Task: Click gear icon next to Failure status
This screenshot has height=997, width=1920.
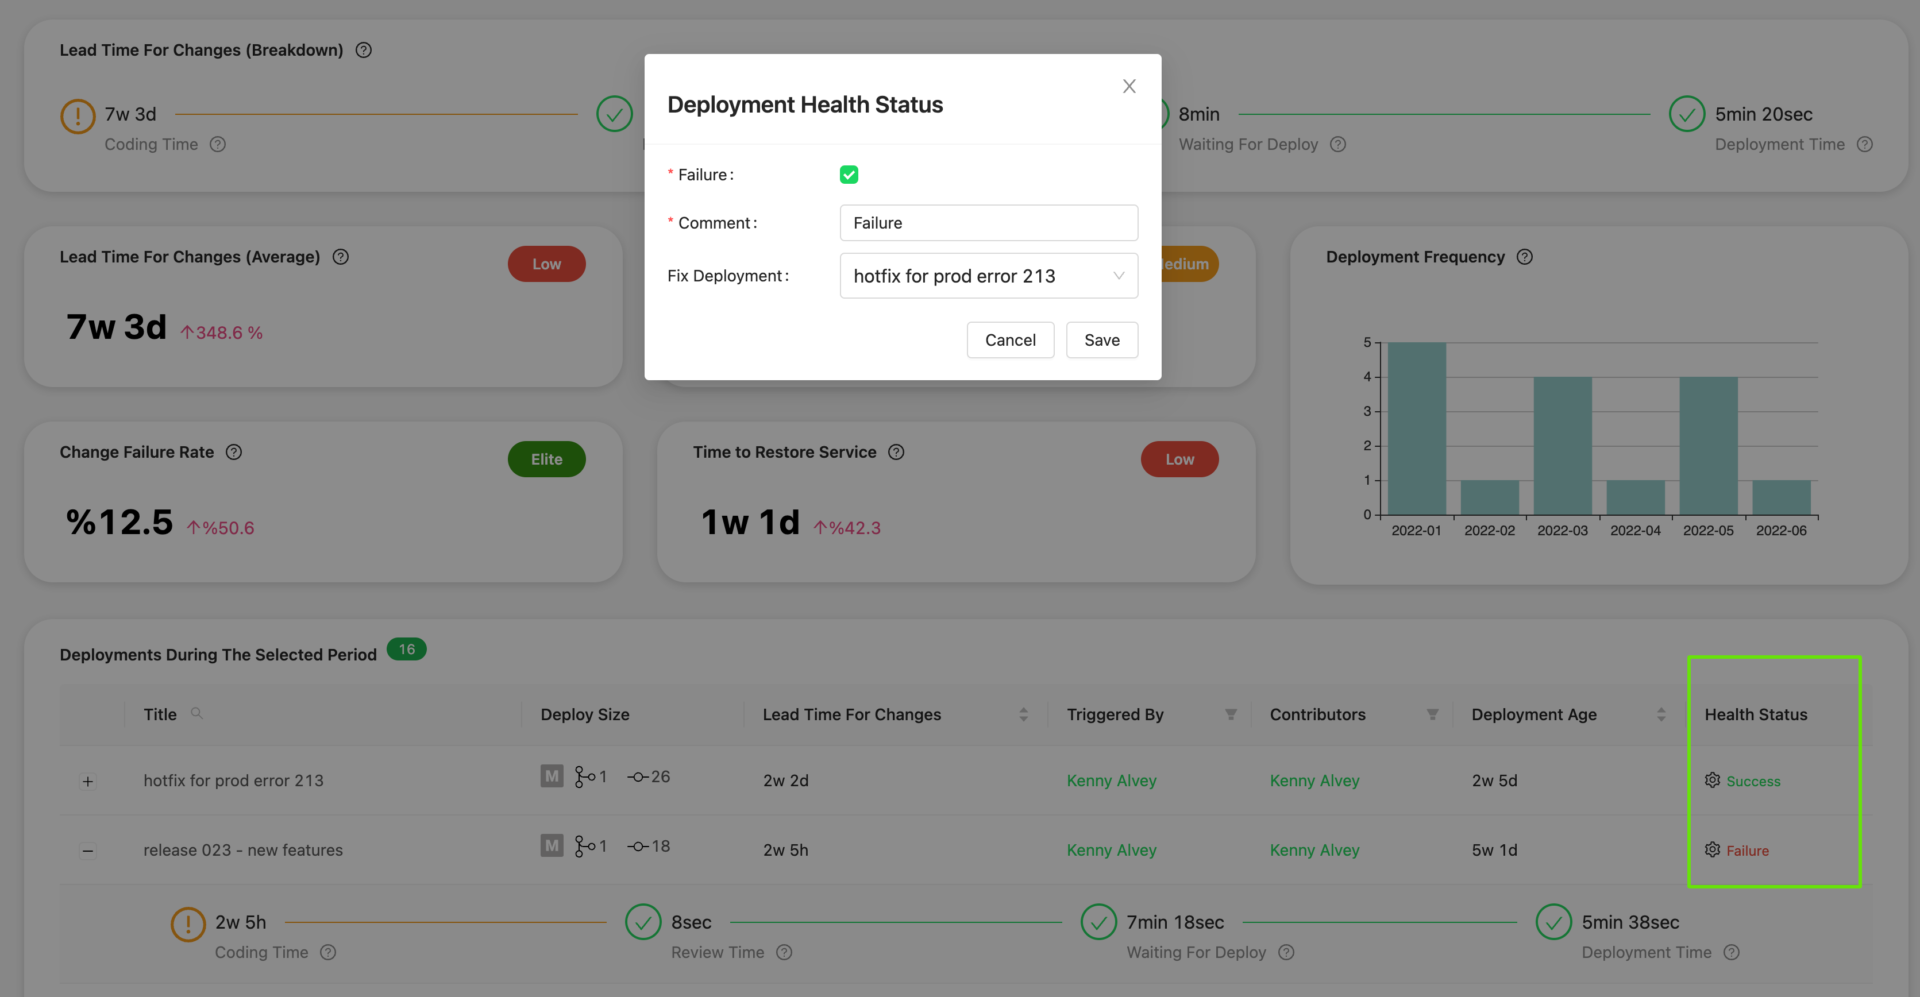Action: 1712,850
